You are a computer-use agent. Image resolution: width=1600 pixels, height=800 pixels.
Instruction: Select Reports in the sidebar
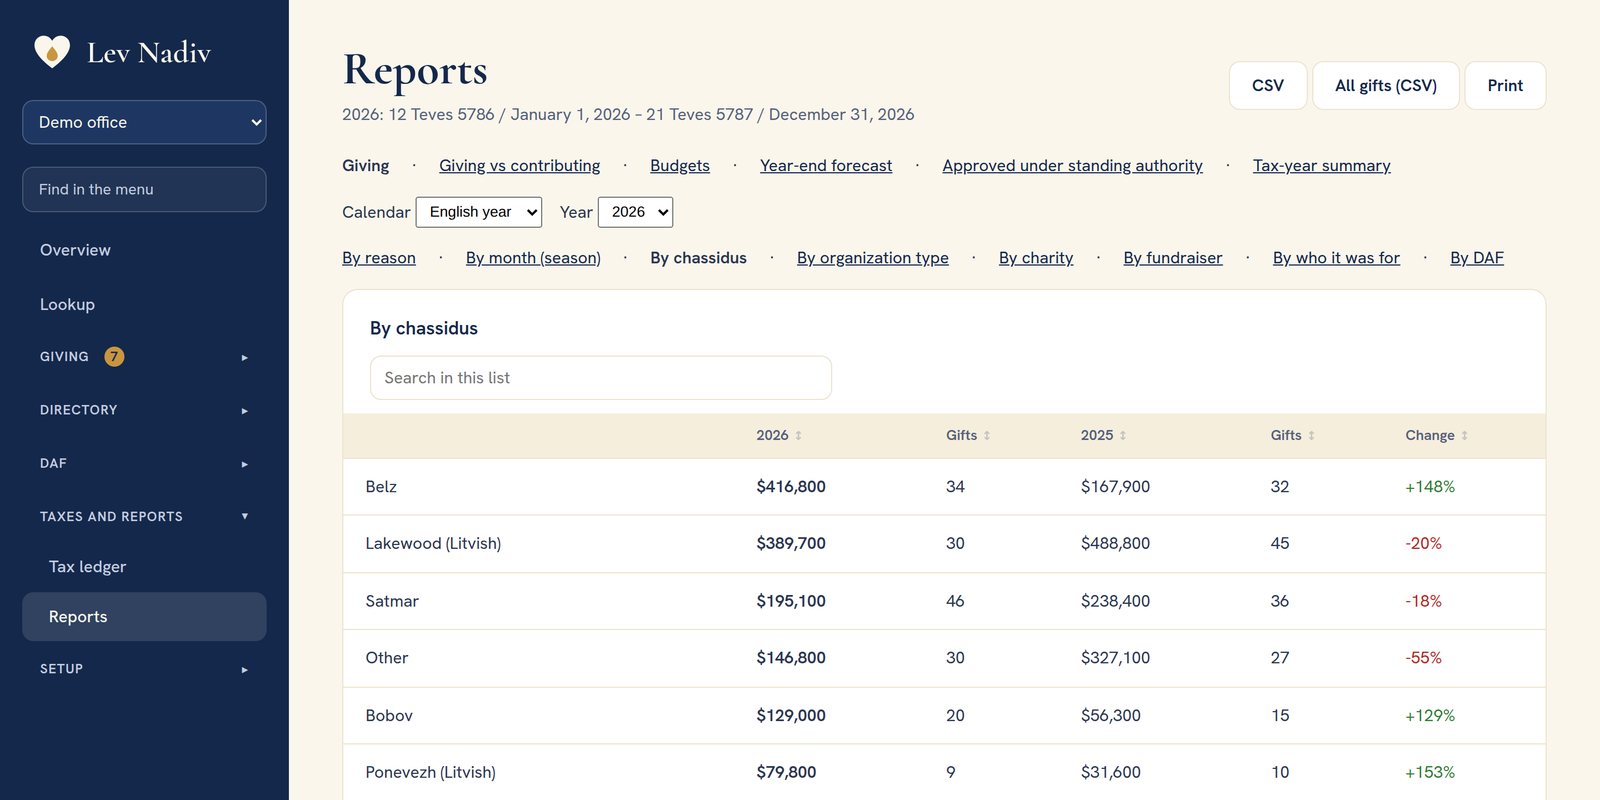pyautogui.click(x=144, y=617)
